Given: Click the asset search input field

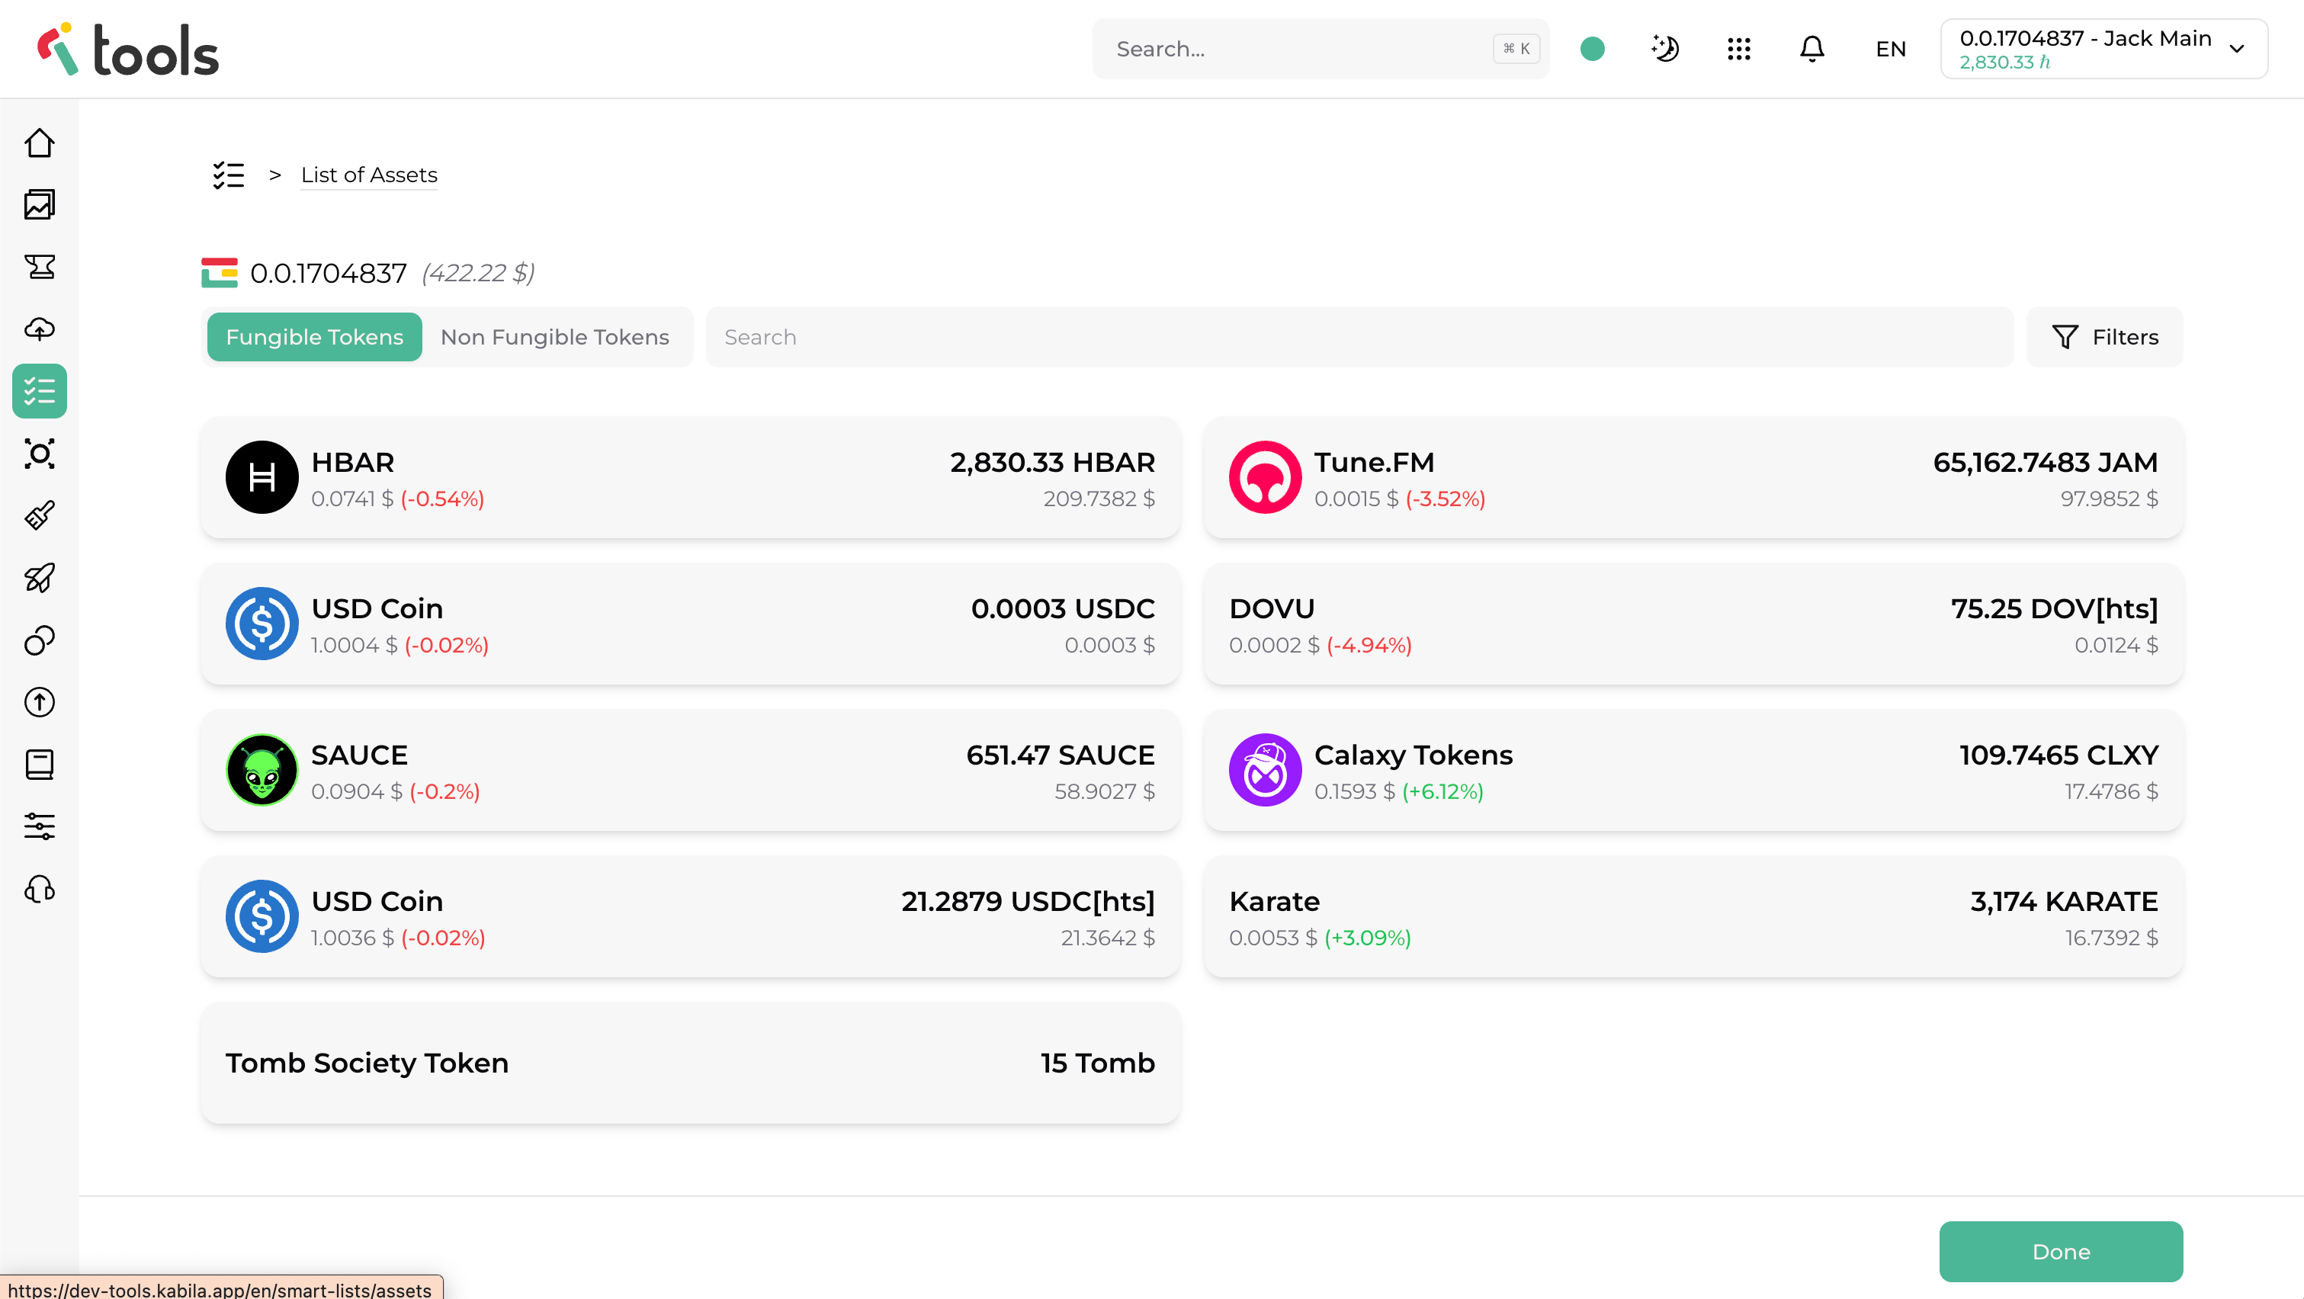Looking at the screenshot, I should coord(1359,337).
